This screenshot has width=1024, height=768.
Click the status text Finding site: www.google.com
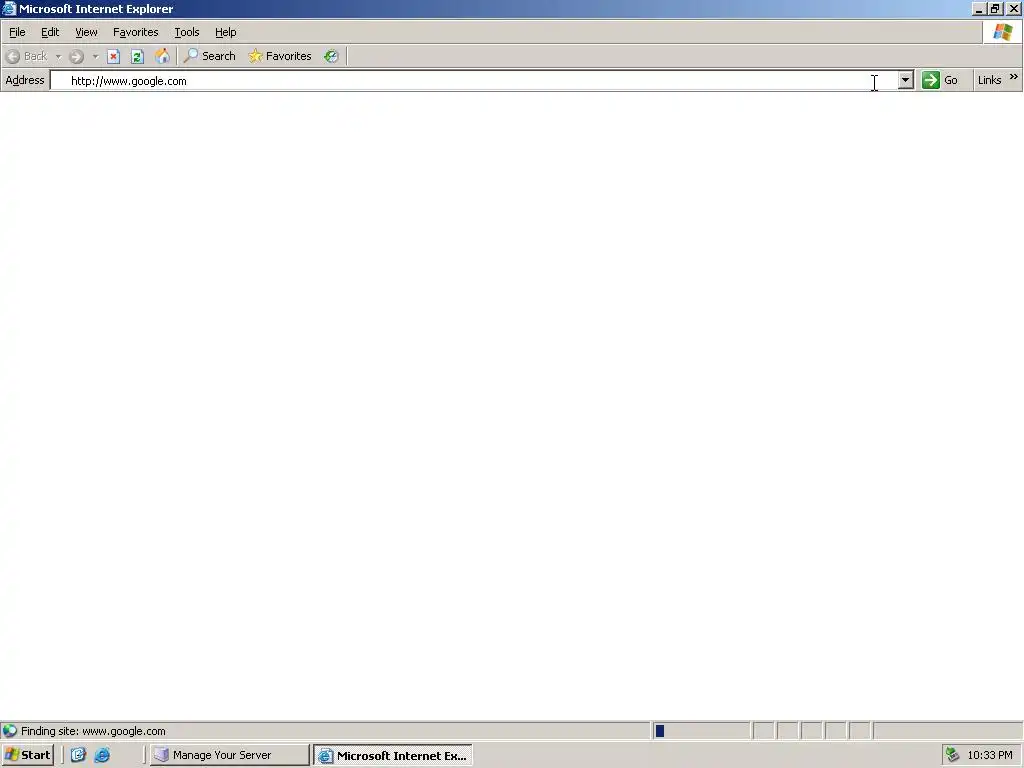point(93,731)
